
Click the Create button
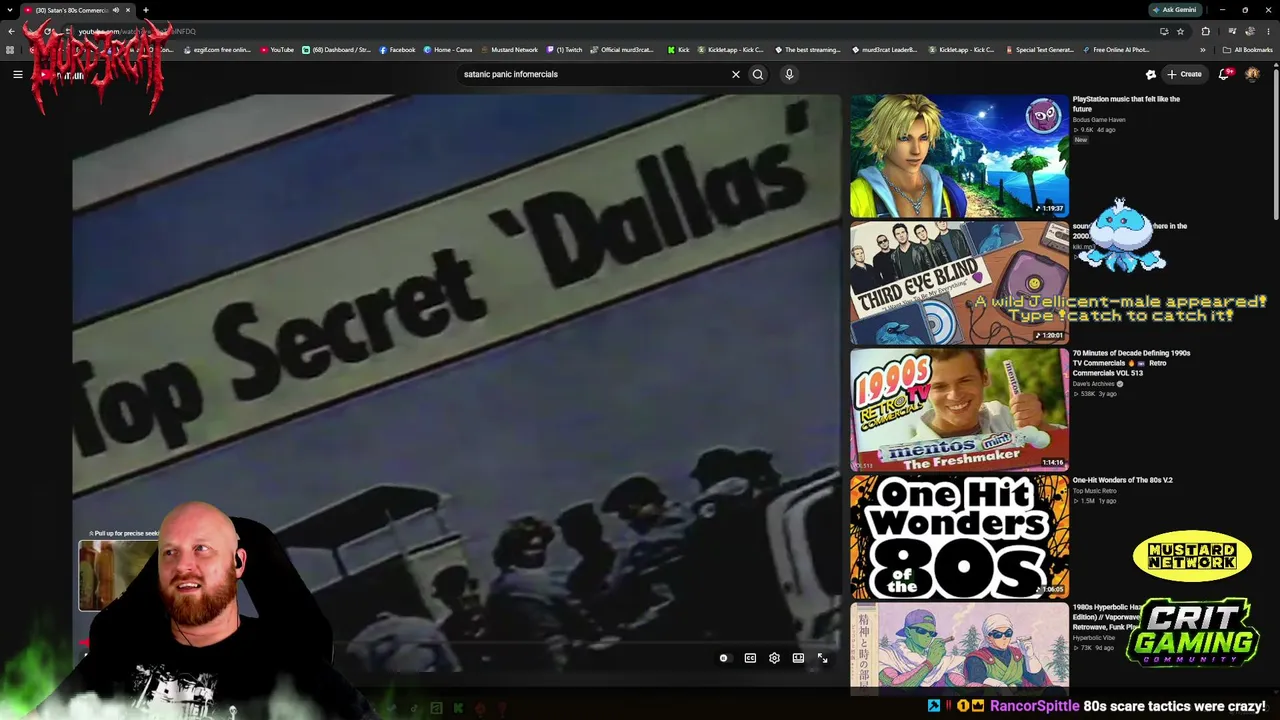(x=1184, y=74)
